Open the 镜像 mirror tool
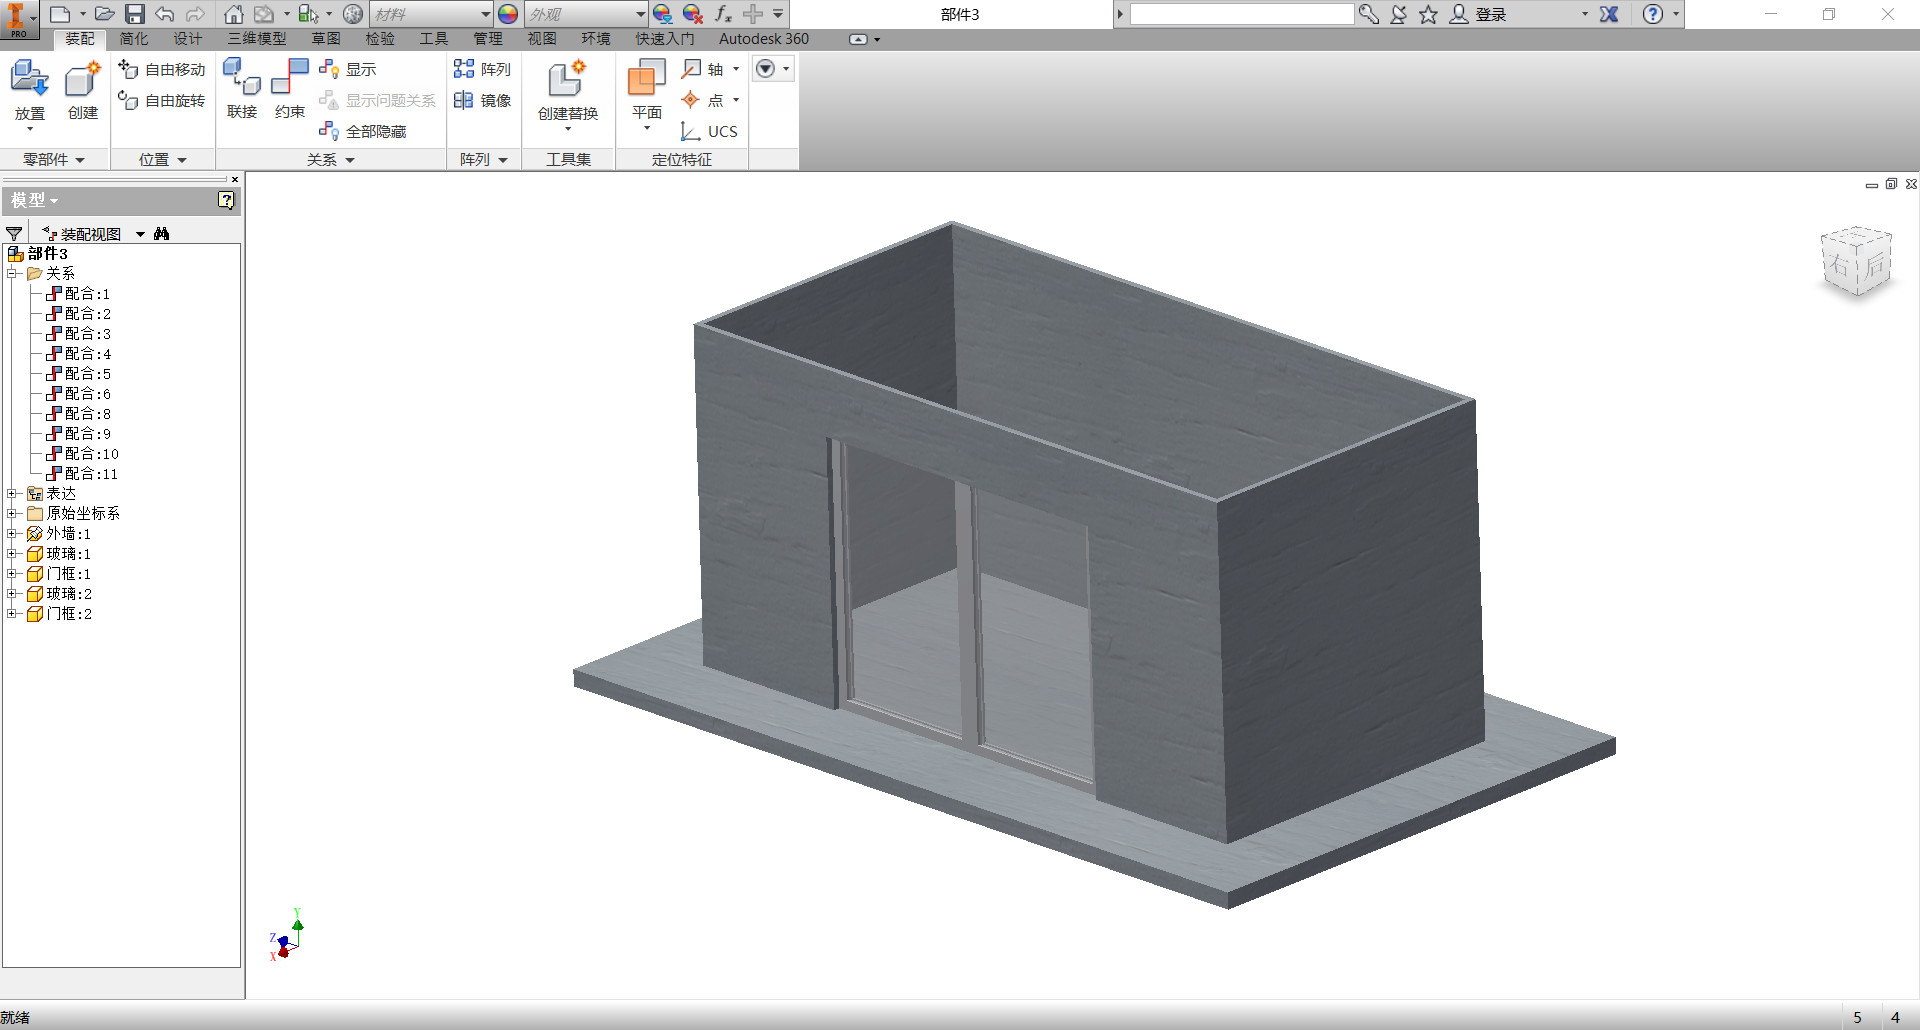The width and height of the screenshot is (1920, 1030). pyautogui.click(x=482, y=100)
